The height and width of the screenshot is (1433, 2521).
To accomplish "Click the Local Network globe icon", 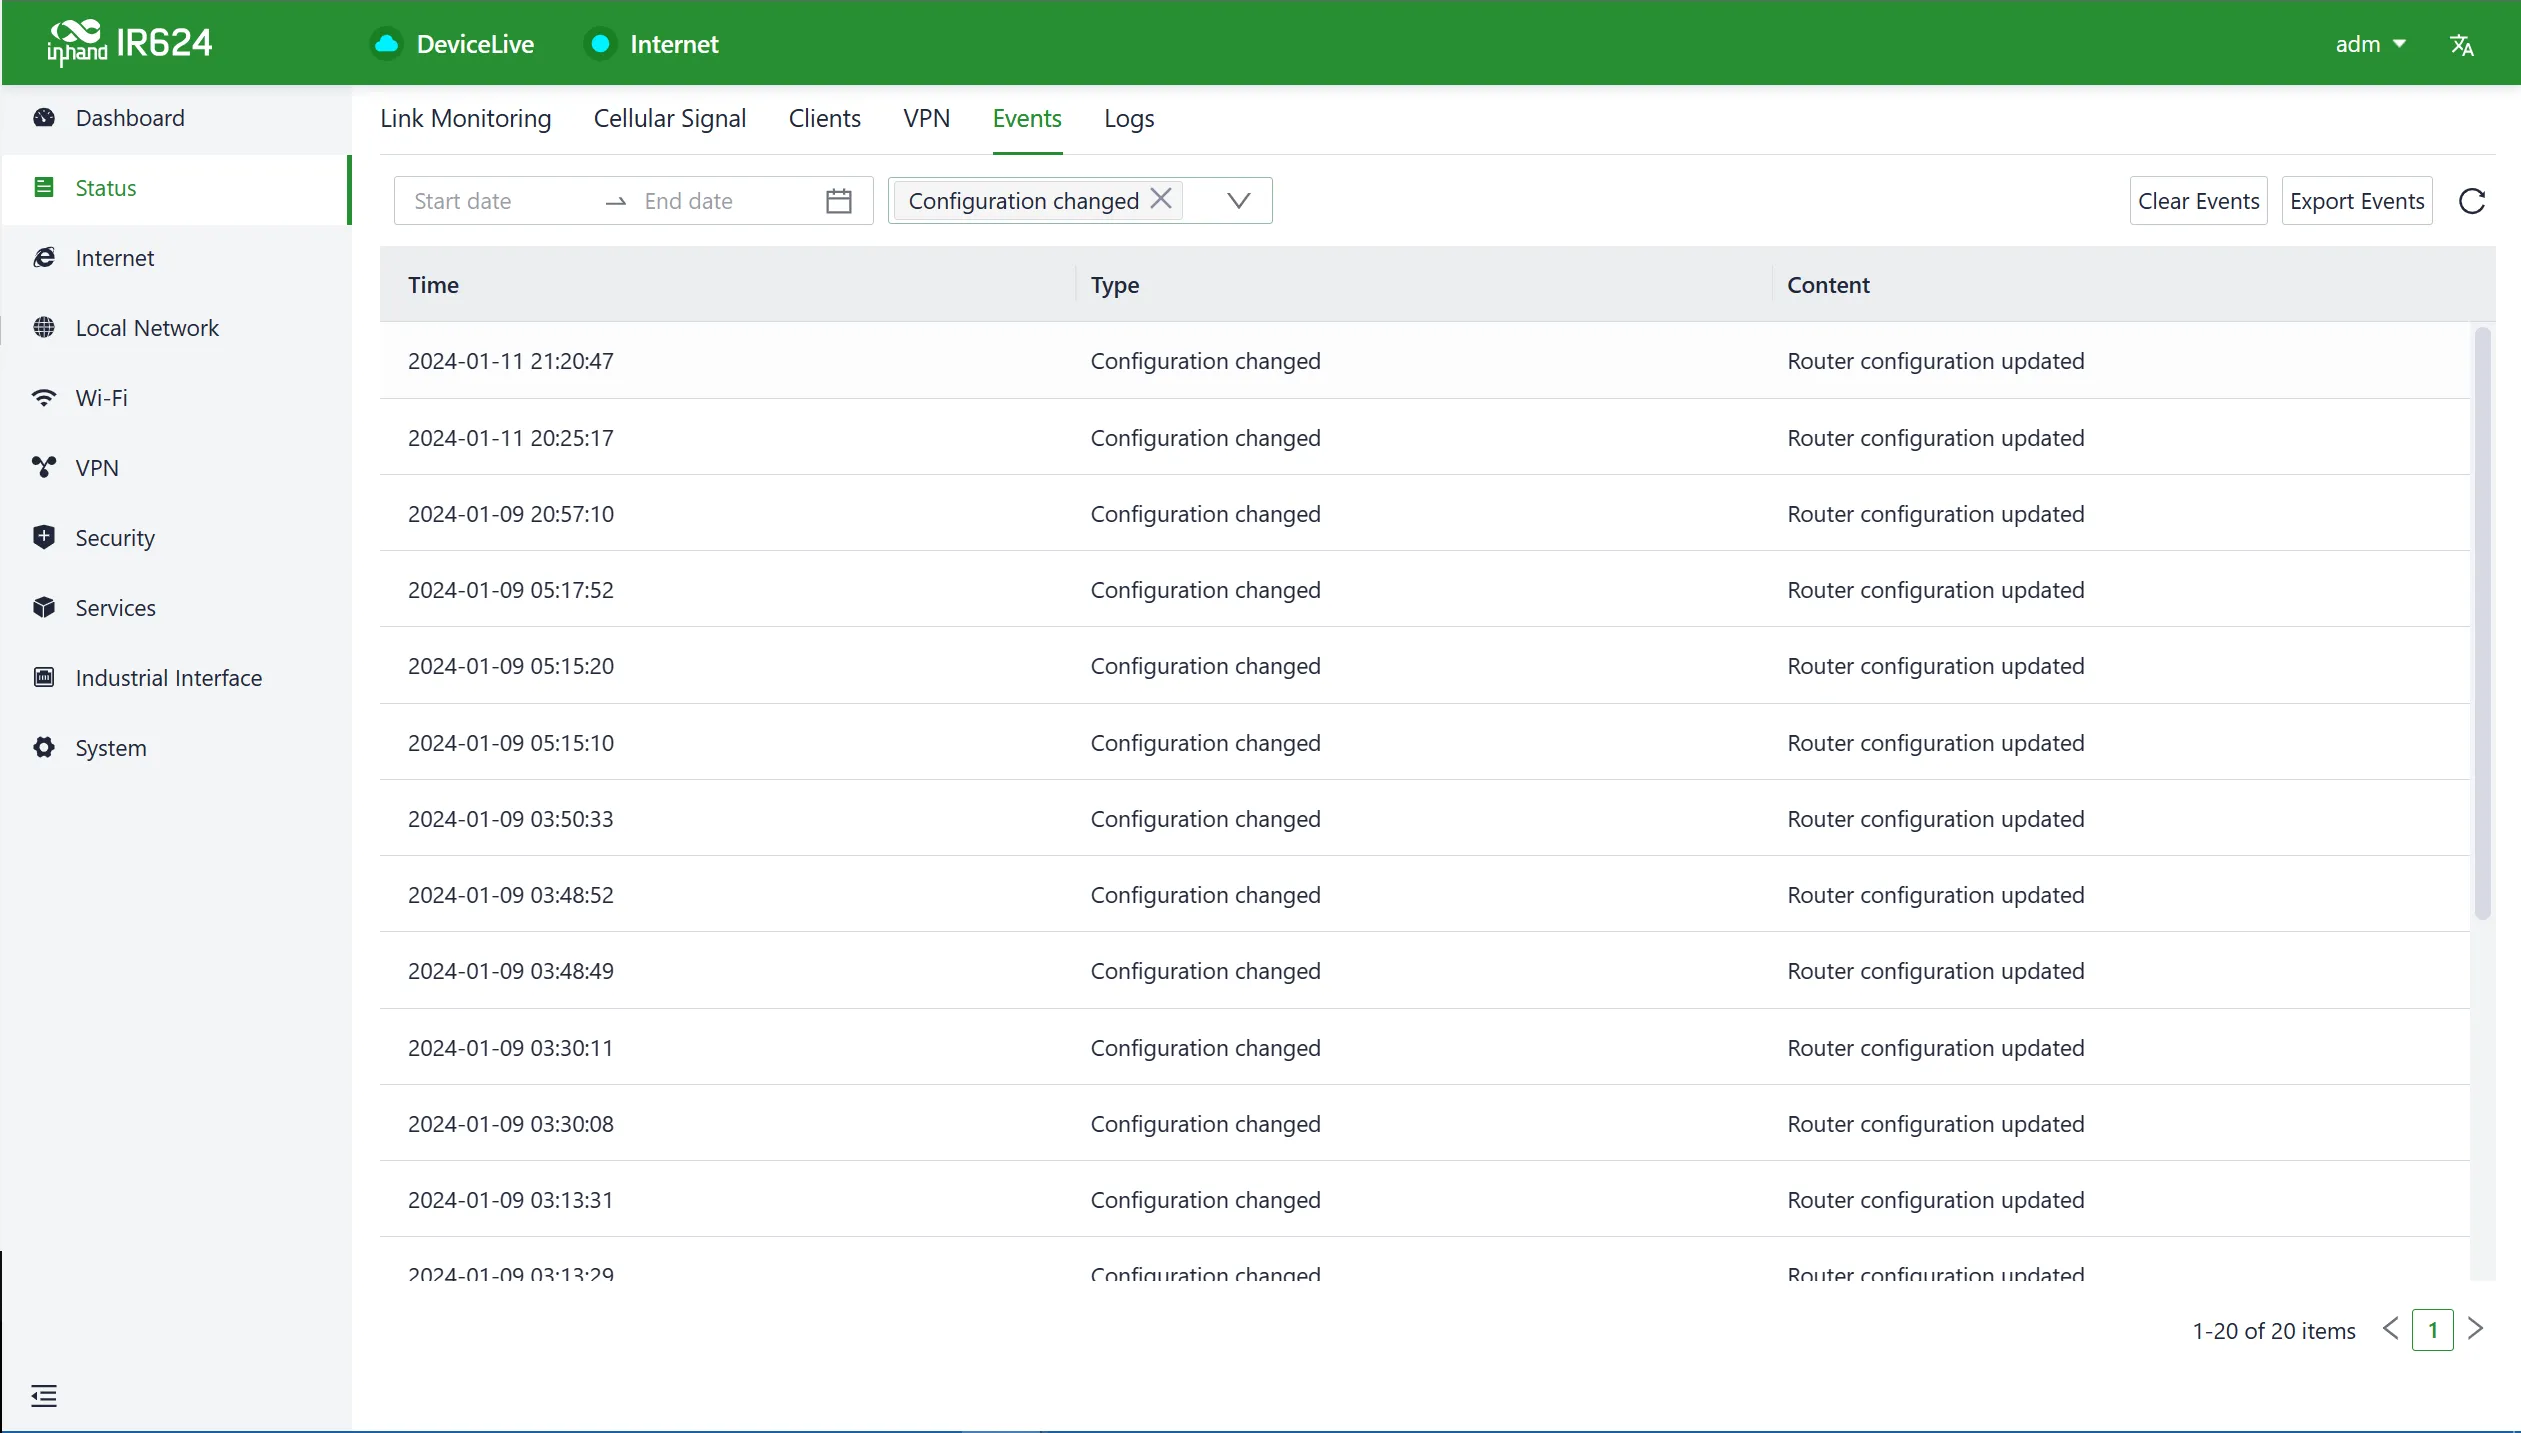I will coord(44,328).
